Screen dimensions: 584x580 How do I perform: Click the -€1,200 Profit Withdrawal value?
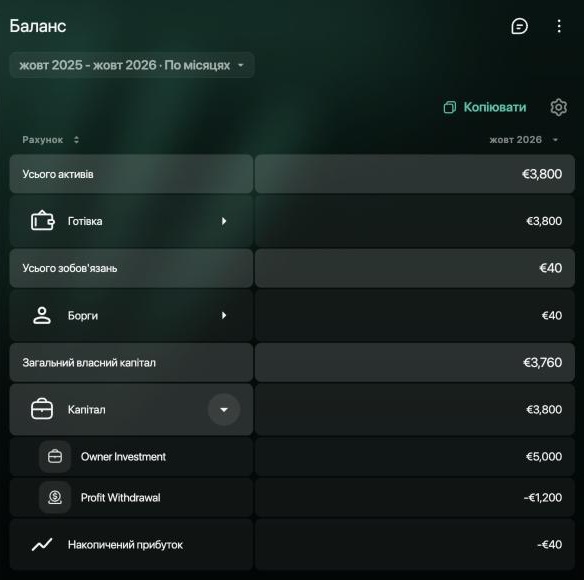(x=543, y=497)
